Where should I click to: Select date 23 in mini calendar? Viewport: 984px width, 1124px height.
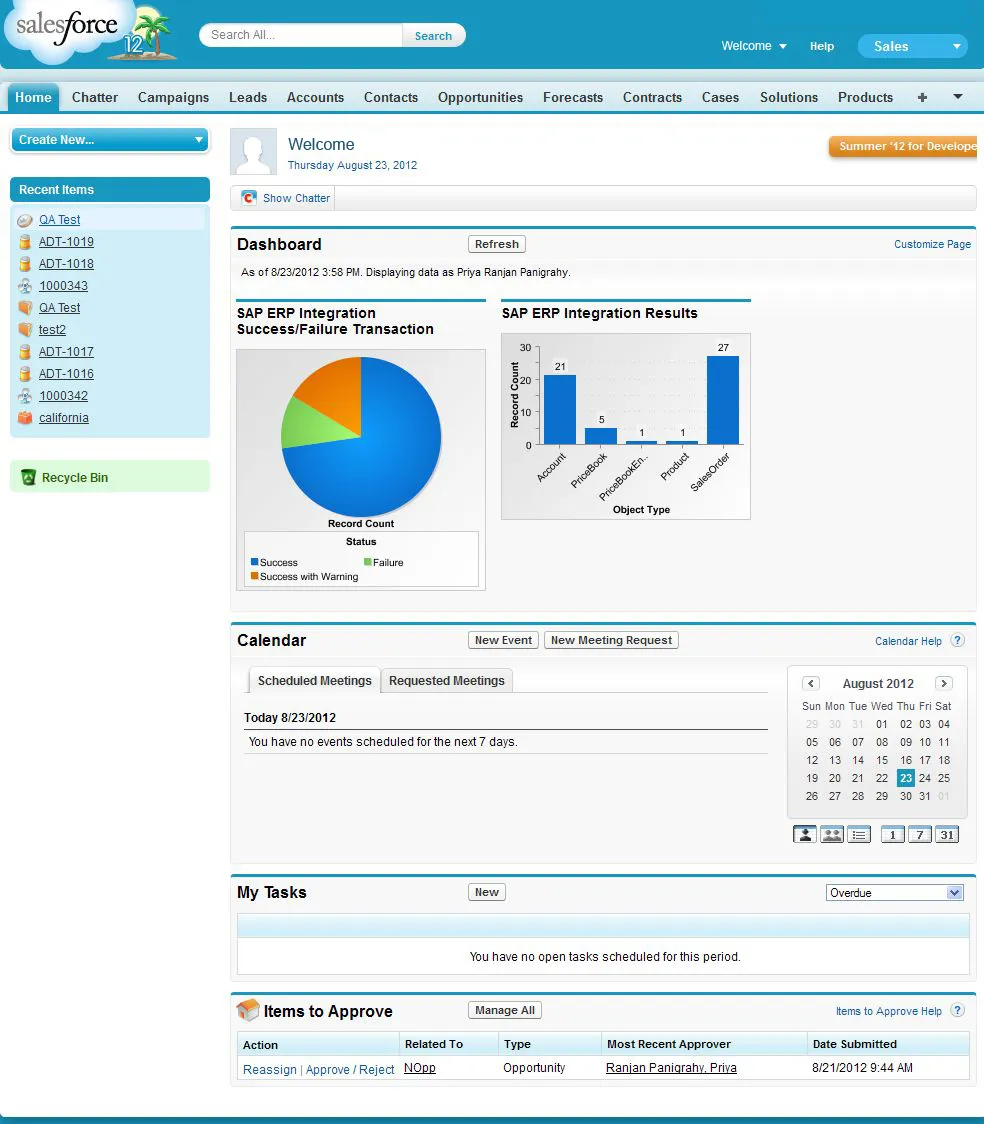[x=906, y=778]
